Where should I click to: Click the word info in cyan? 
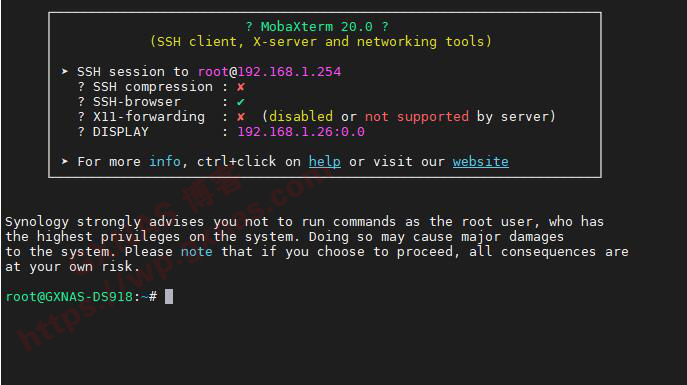(x=165, y=161)
